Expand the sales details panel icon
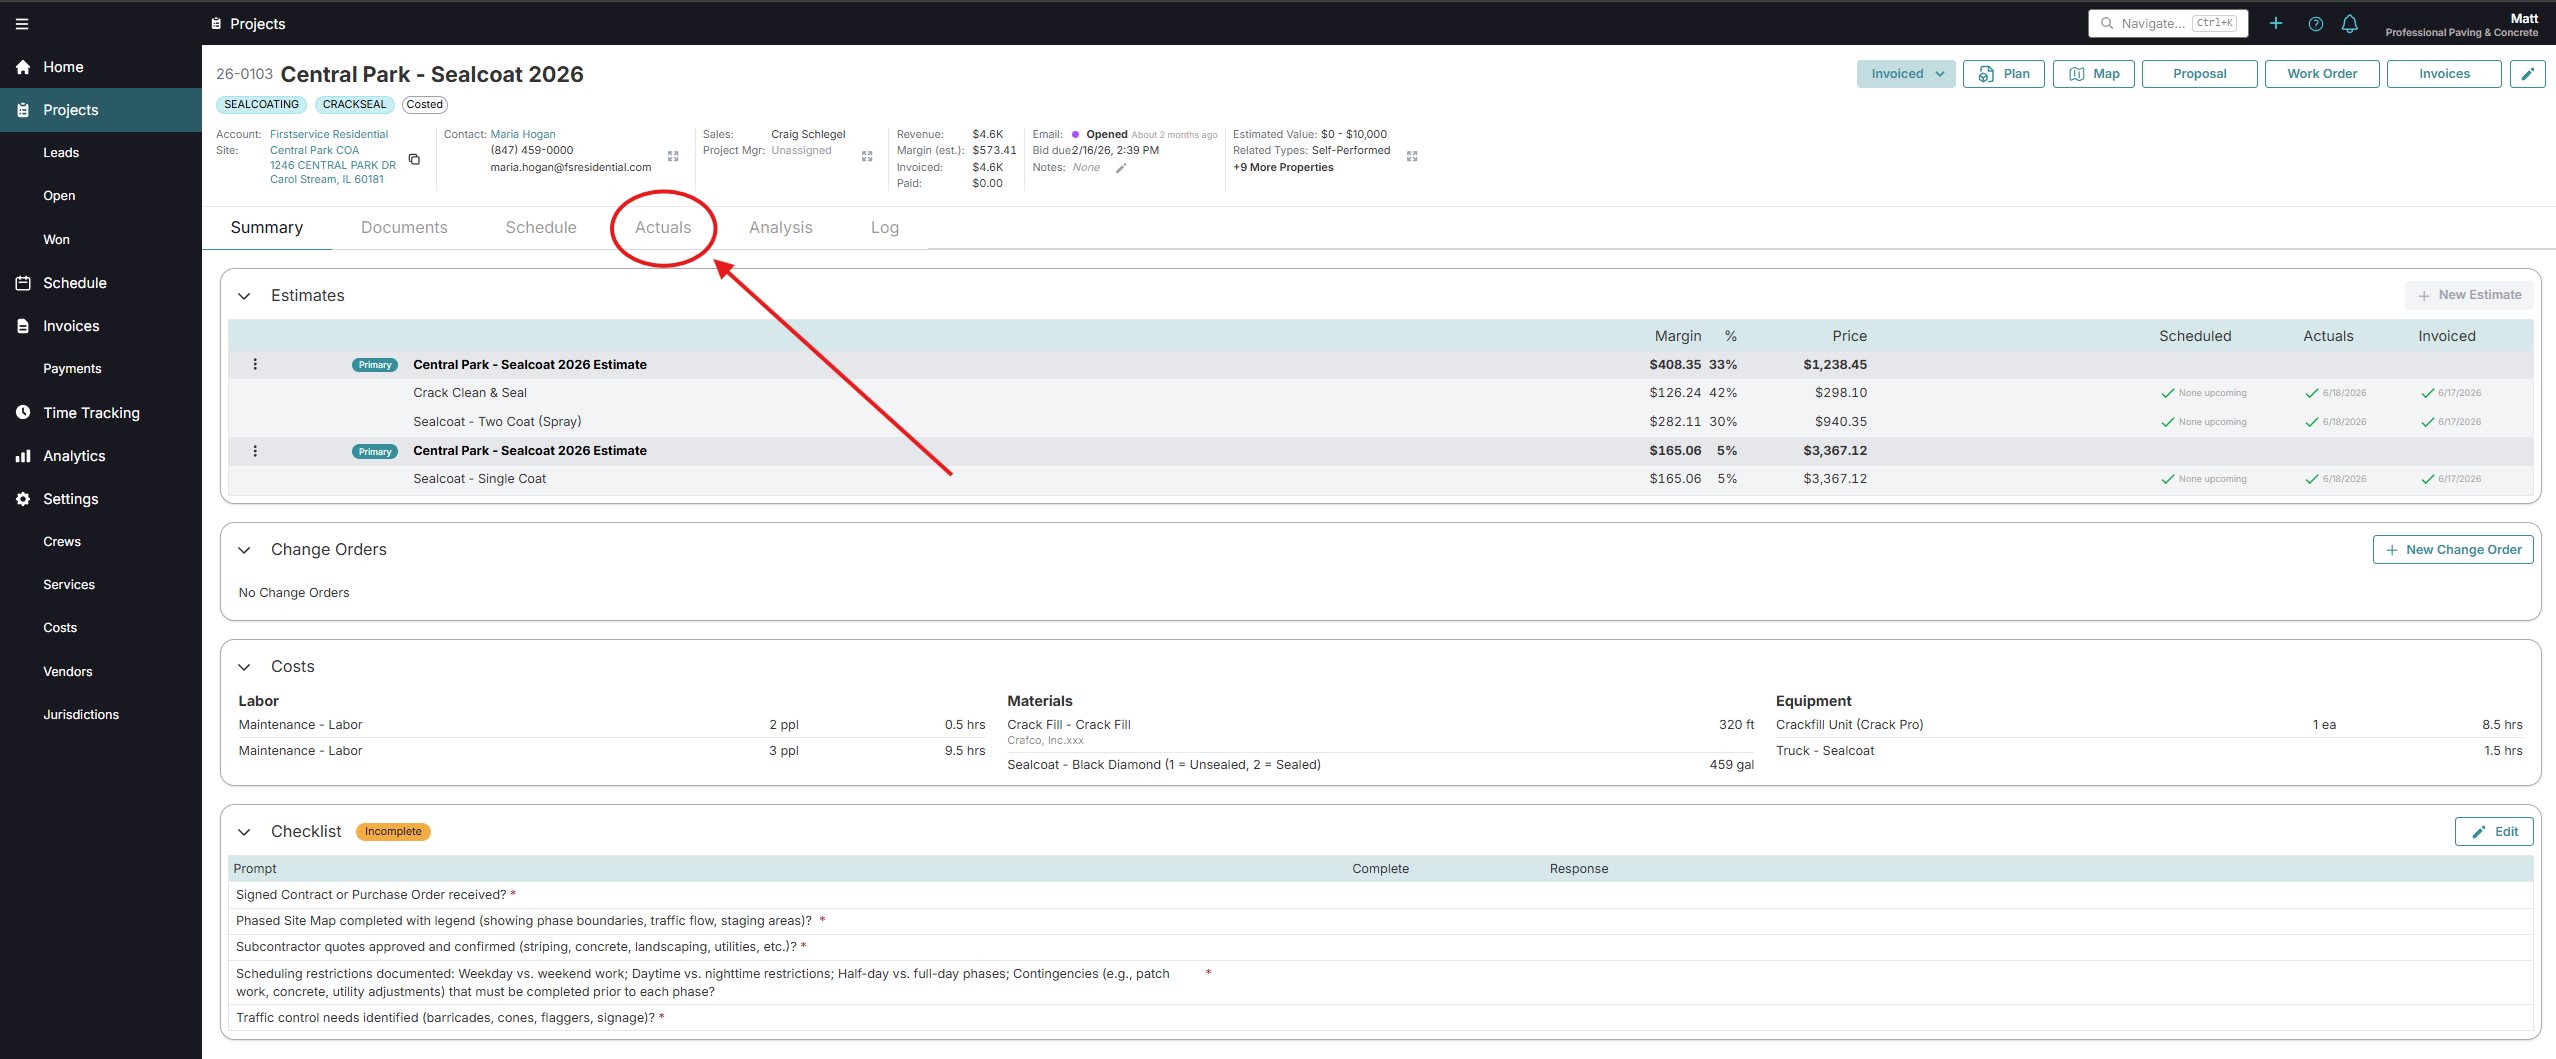This screenshot has height=1059, width=2556. point(867,156)
